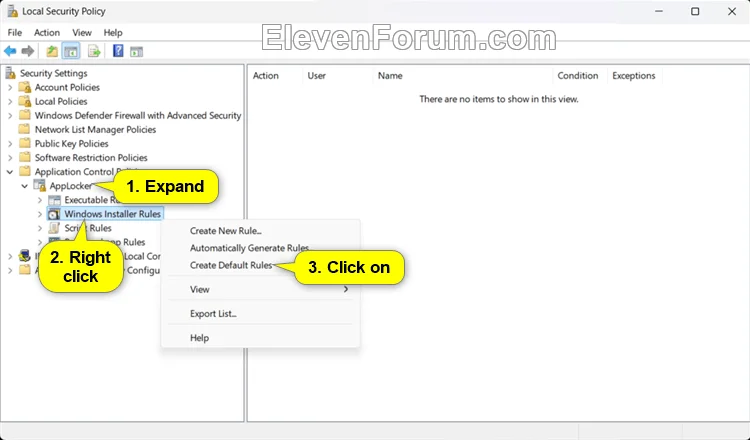Maximize the Local Security Policy window

[695, 11]
